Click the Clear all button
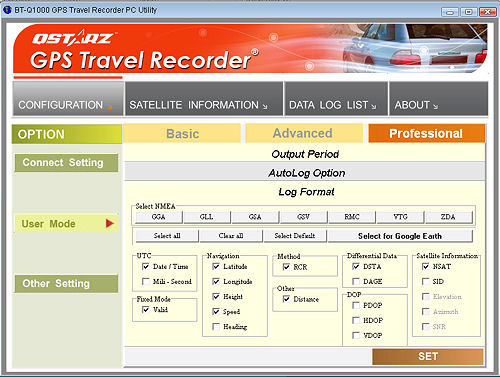This screenshot has width=500, height=377. pyautogui.click(x=231, y=236)
